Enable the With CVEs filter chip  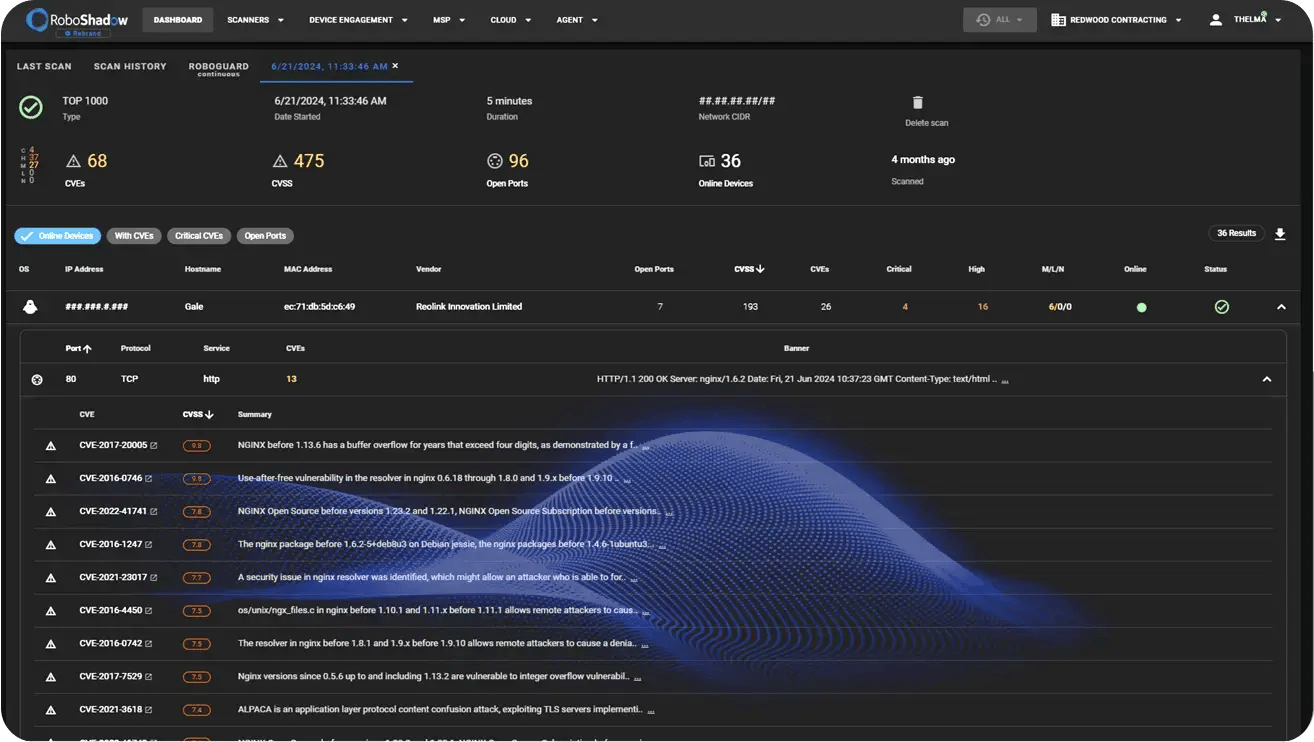click(133, 236)
